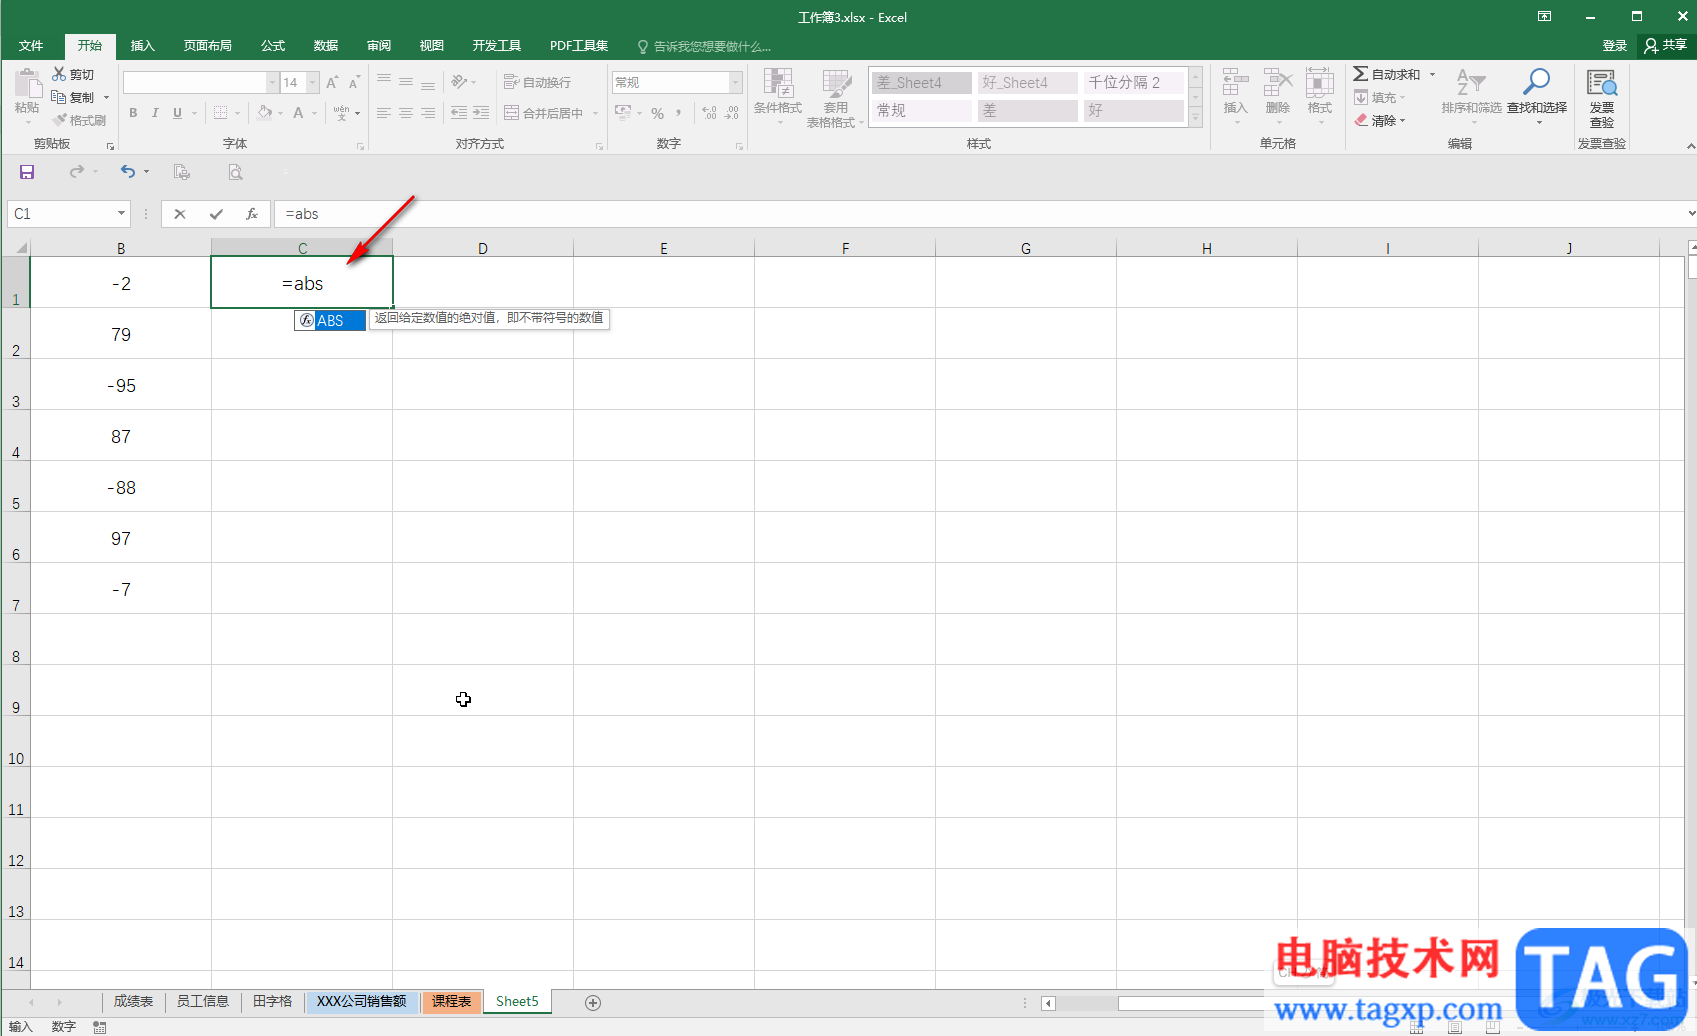Click the orientation text angle icon
This screenshot has width=1697, height=1036.
point(458,82)
